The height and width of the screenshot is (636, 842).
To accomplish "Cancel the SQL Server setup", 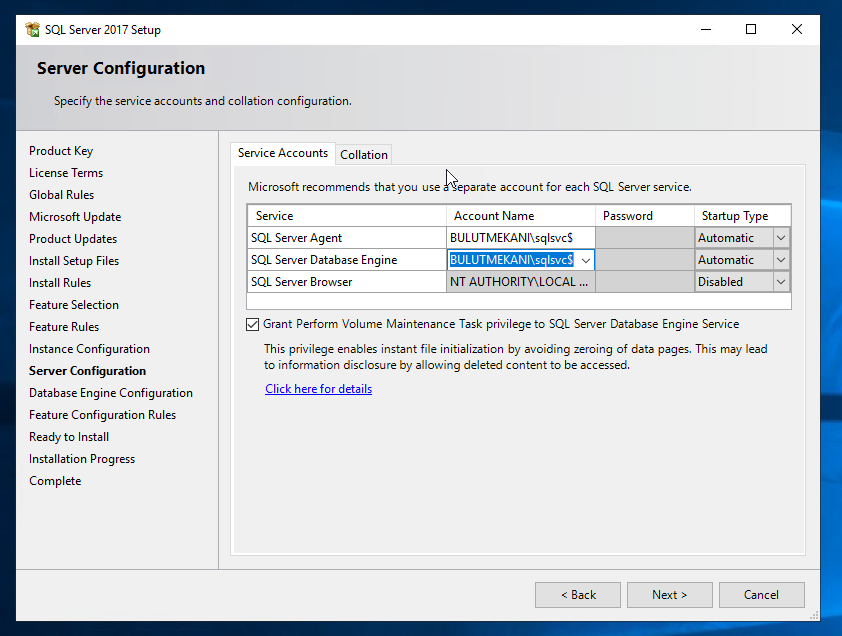I will 761,595.
